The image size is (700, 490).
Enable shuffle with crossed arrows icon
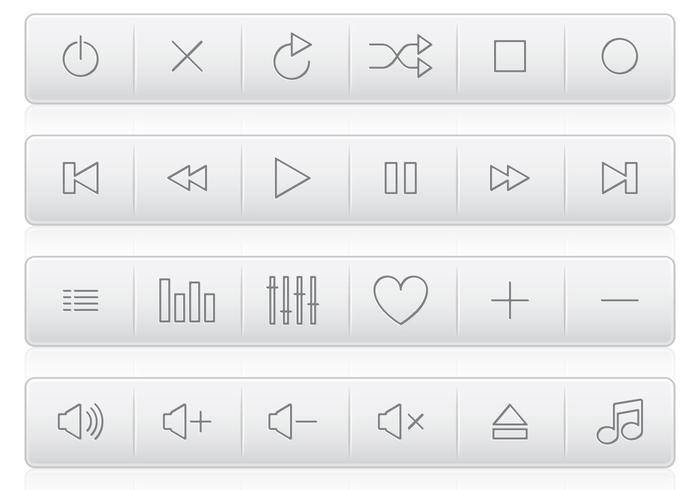[x=401, y=57]
